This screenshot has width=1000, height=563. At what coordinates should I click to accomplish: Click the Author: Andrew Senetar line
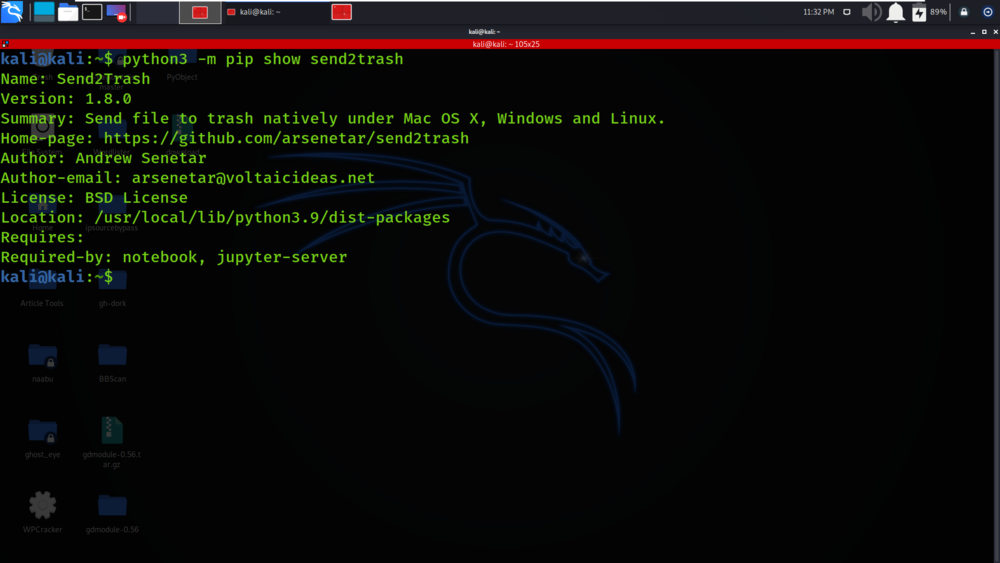(x=103, y=158)
